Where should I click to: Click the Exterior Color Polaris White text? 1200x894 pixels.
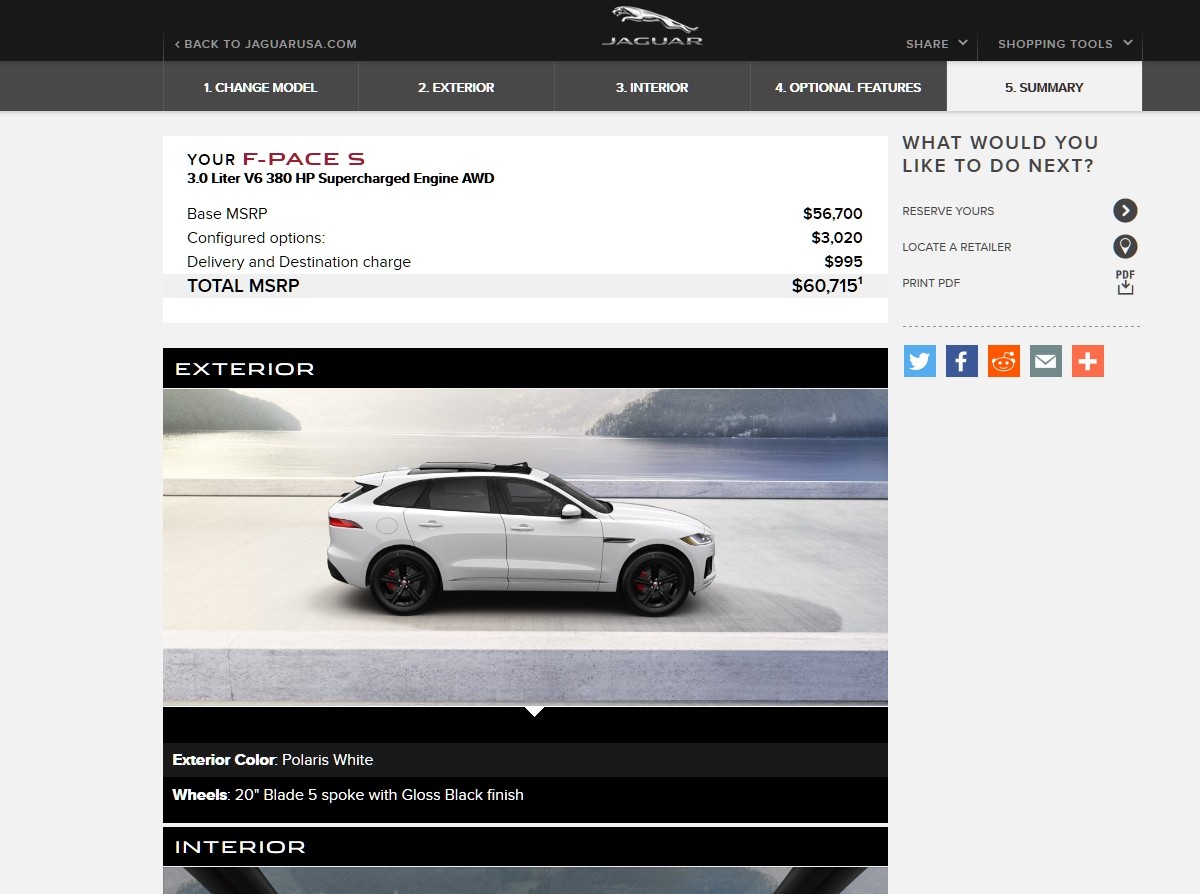click(273, 760)
